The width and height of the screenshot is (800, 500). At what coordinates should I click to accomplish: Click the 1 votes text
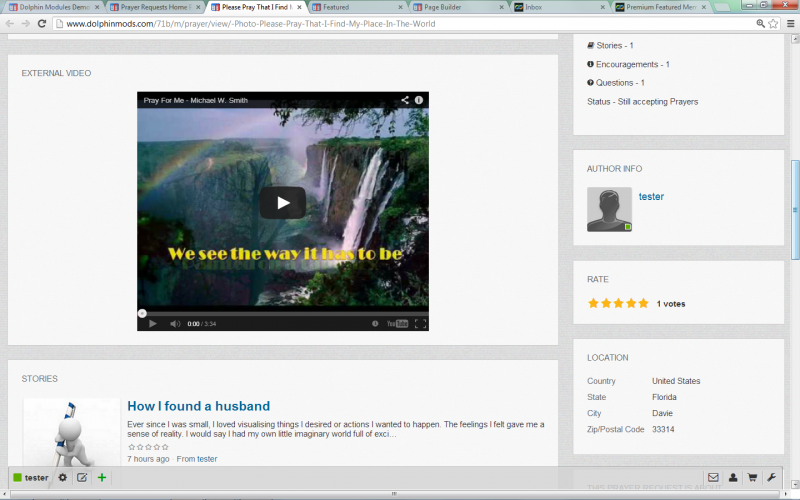pos(671,304)
